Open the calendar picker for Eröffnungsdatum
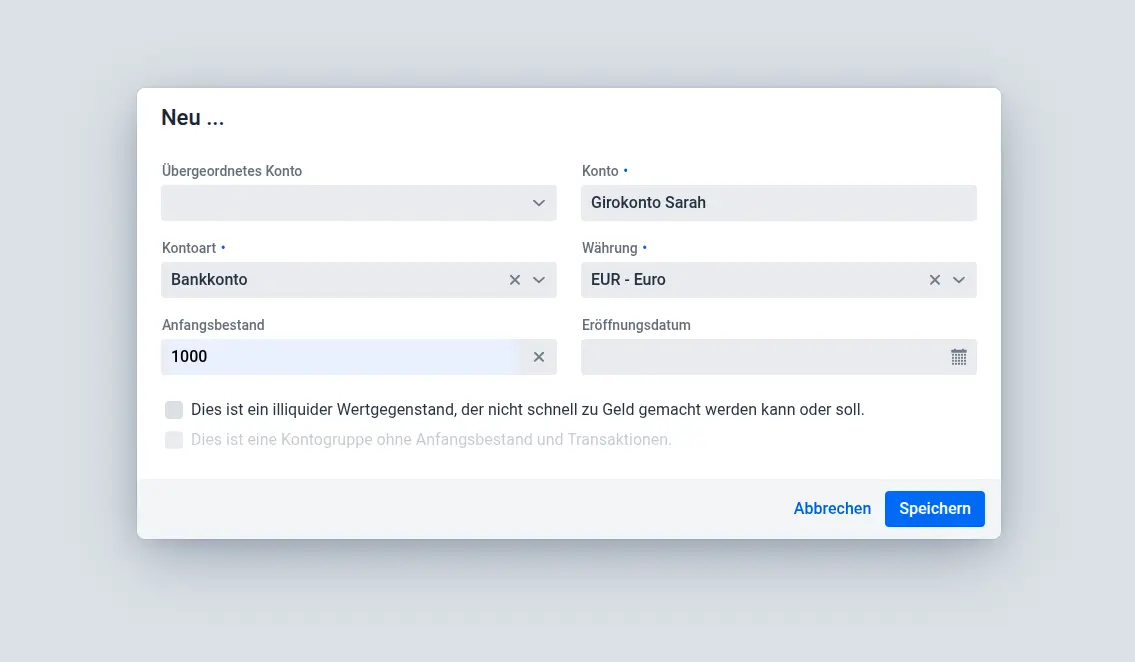1135x662 pixels. click(958, 357)
